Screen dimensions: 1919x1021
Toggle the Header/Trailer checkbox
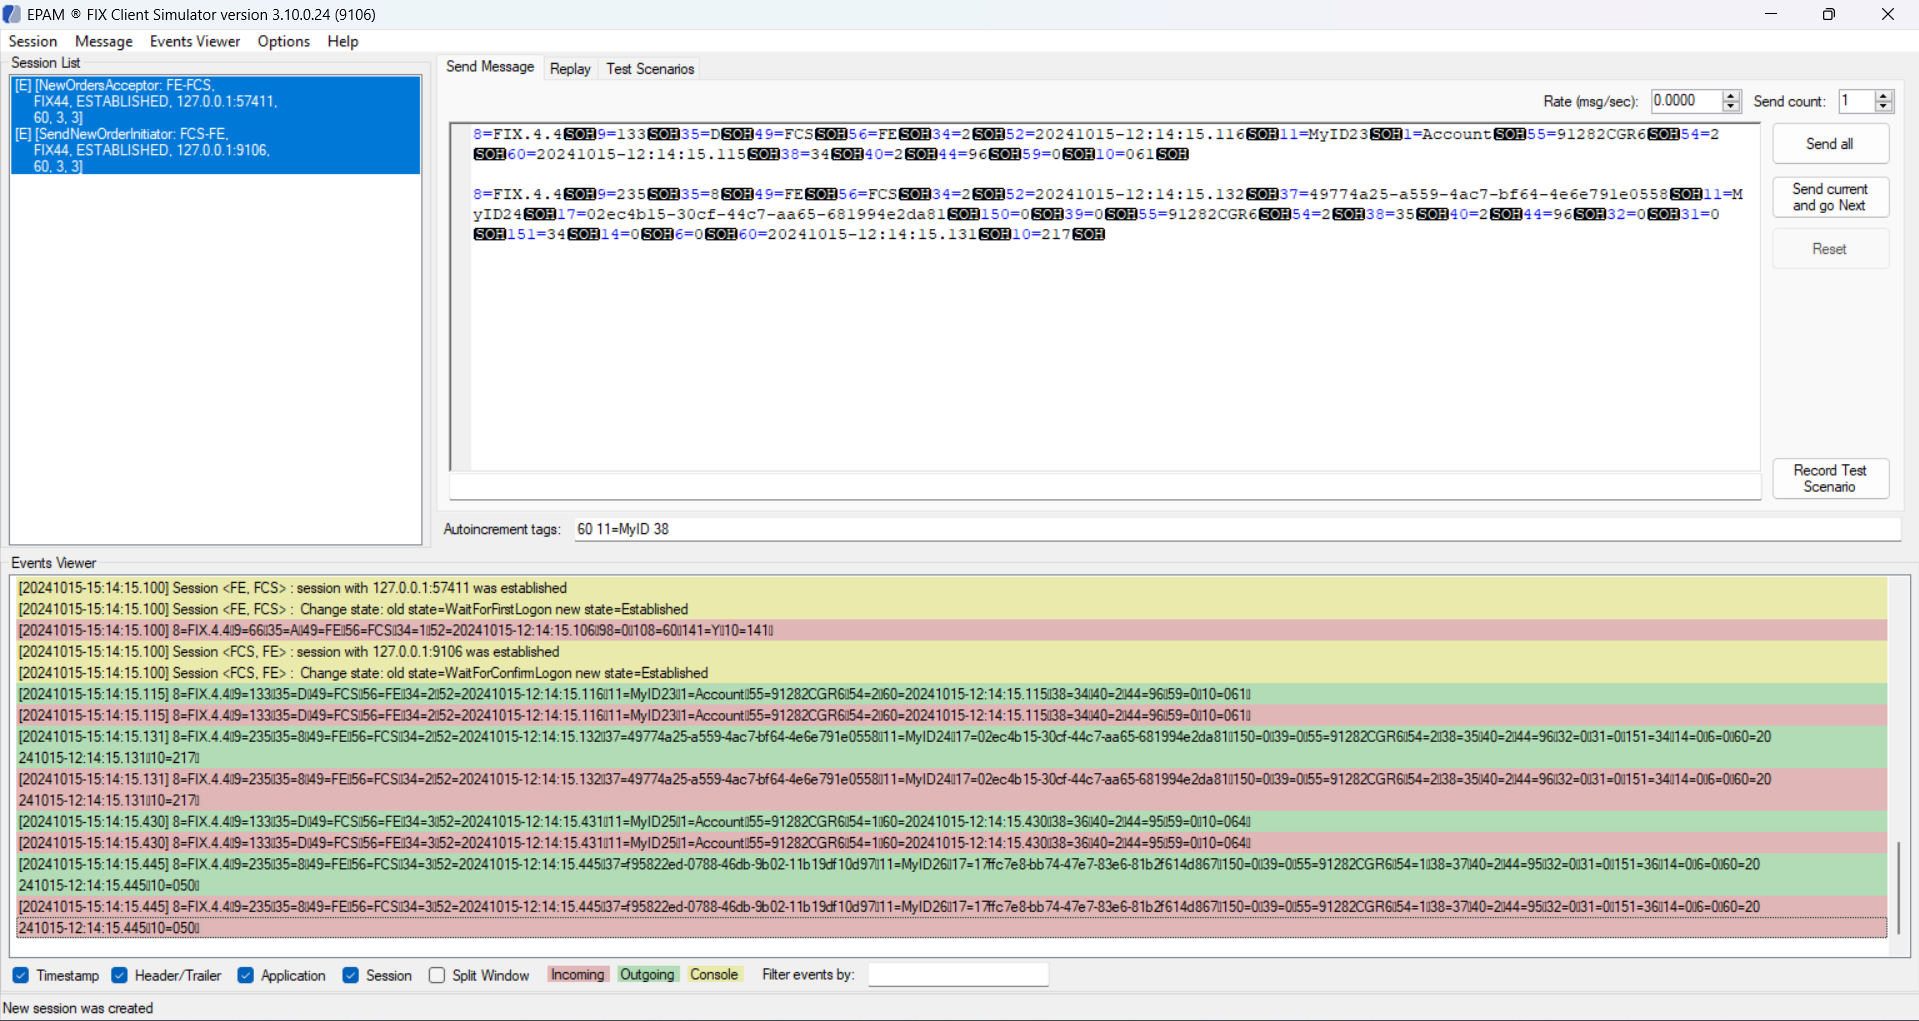120,975
